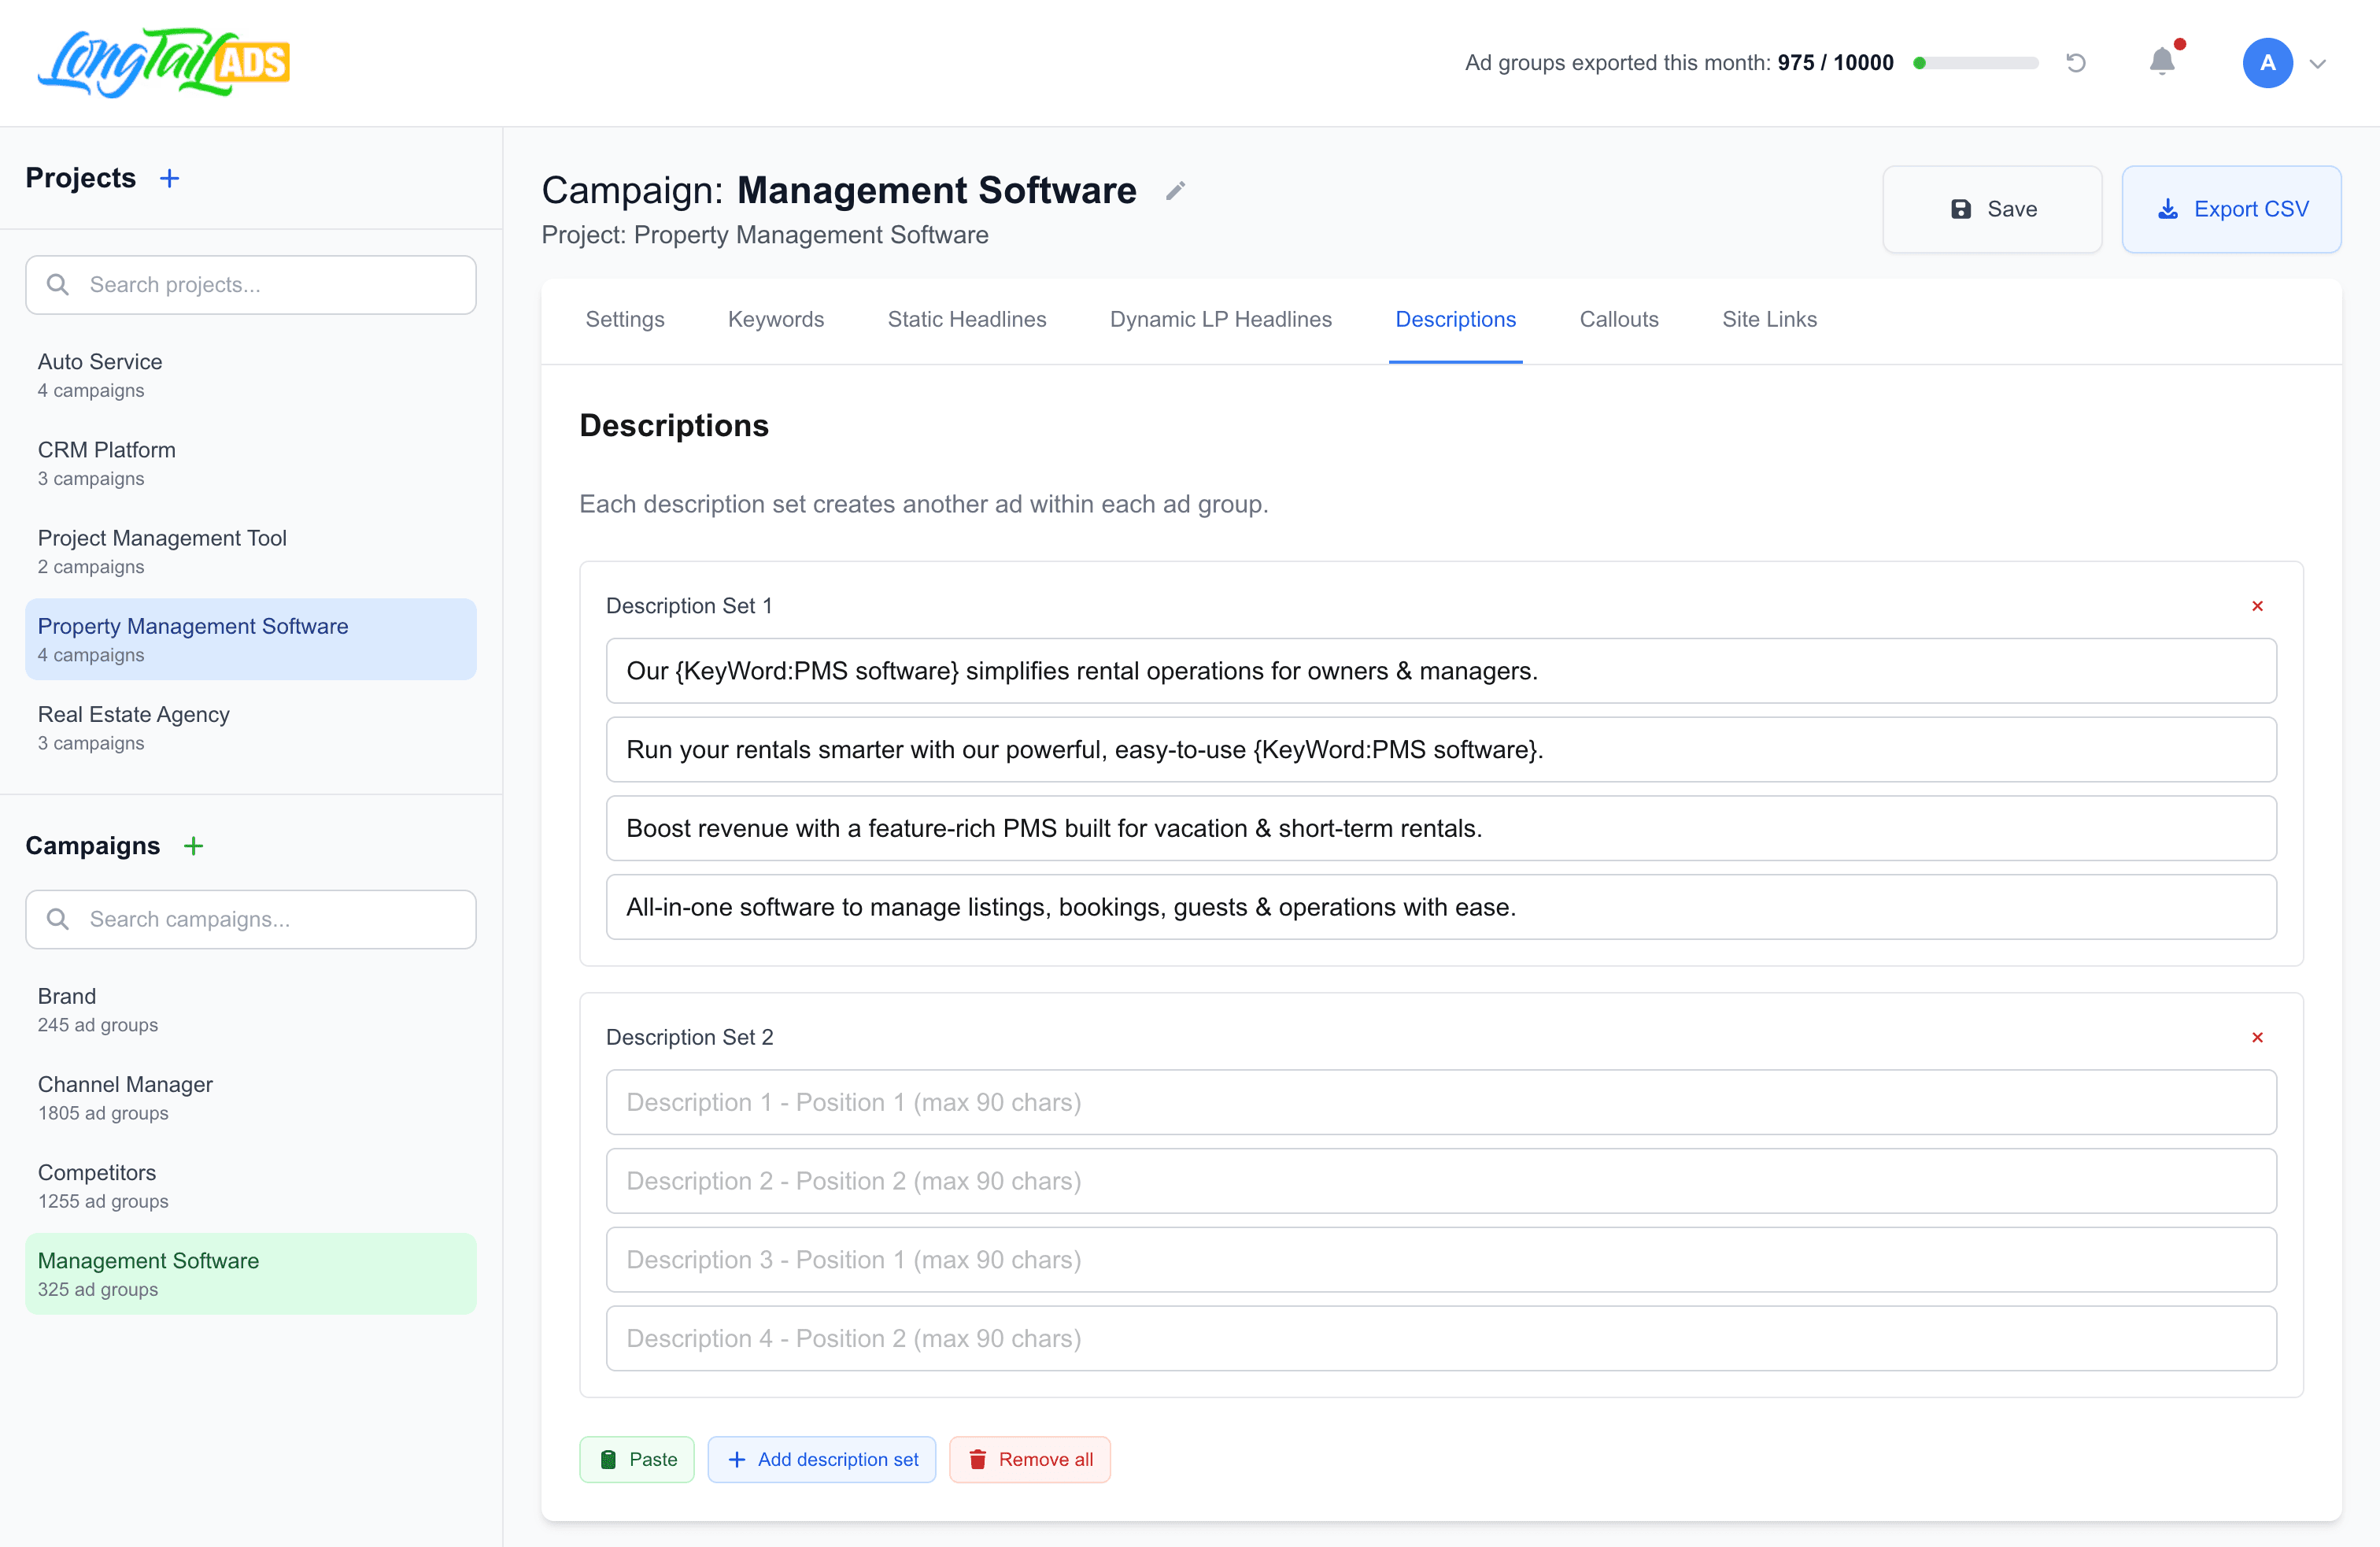Click Add description set
Image resolution: width=2380 pixels, height=1547 pixels.
click(x=821, y=1459)
